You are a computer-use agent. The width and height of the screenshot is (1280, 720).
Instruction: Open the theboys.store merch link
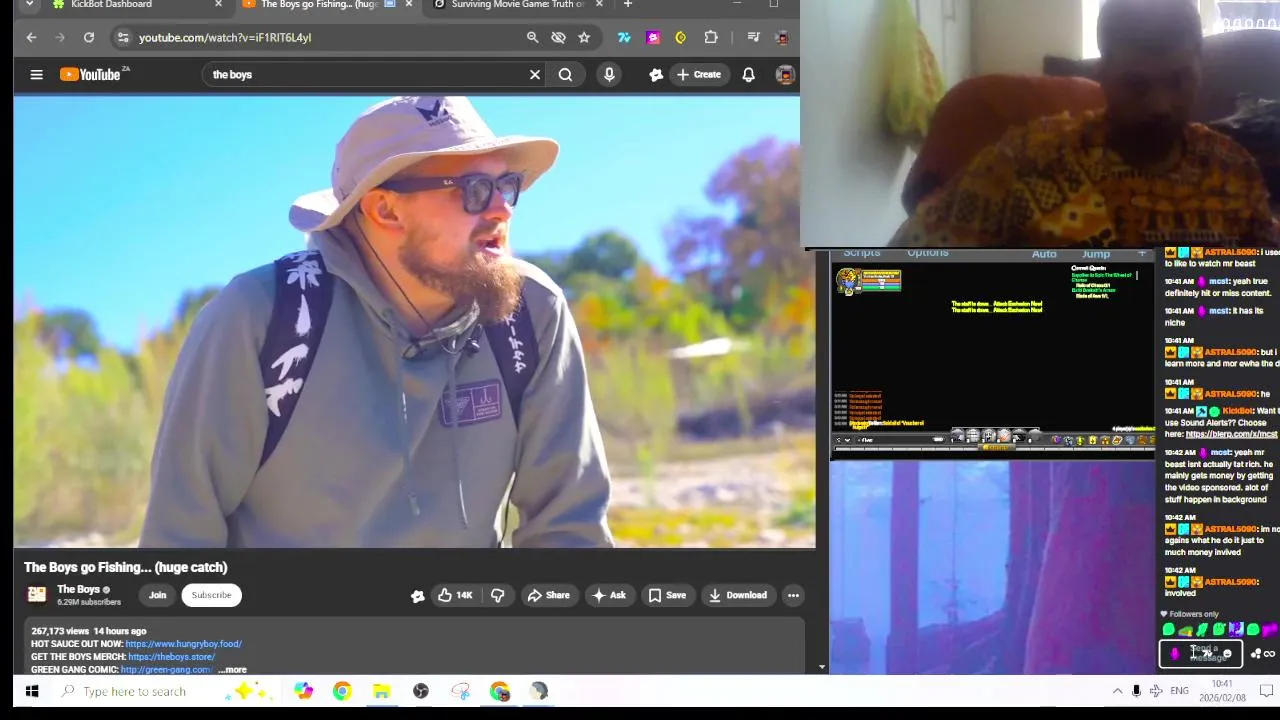(171, 657)
